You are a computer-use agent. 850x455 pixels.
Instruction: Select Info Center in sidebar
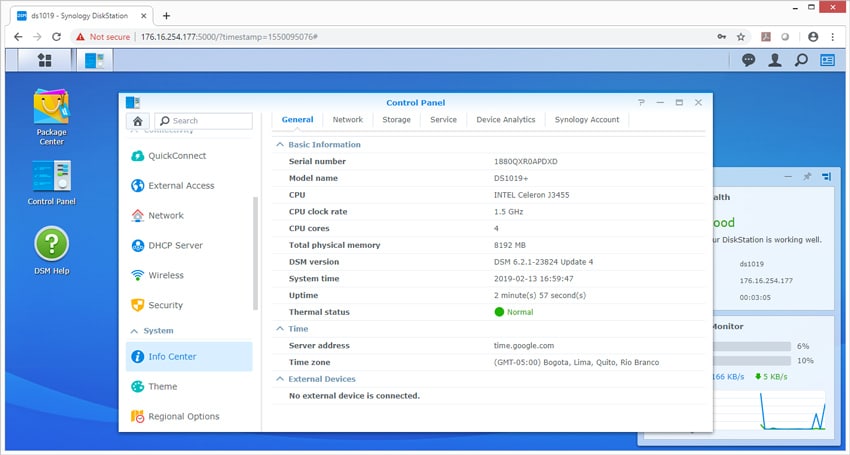189,356
